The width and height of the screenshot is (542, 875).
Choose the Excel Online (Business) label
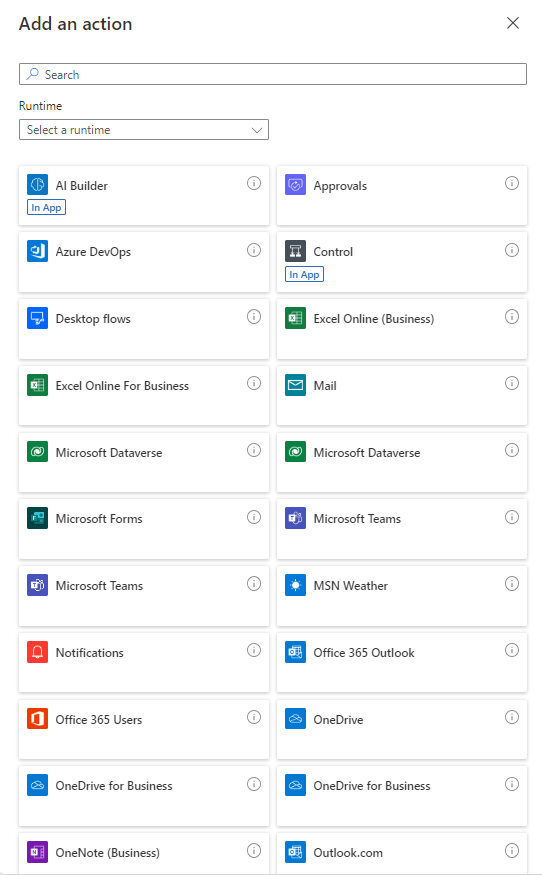374,319
